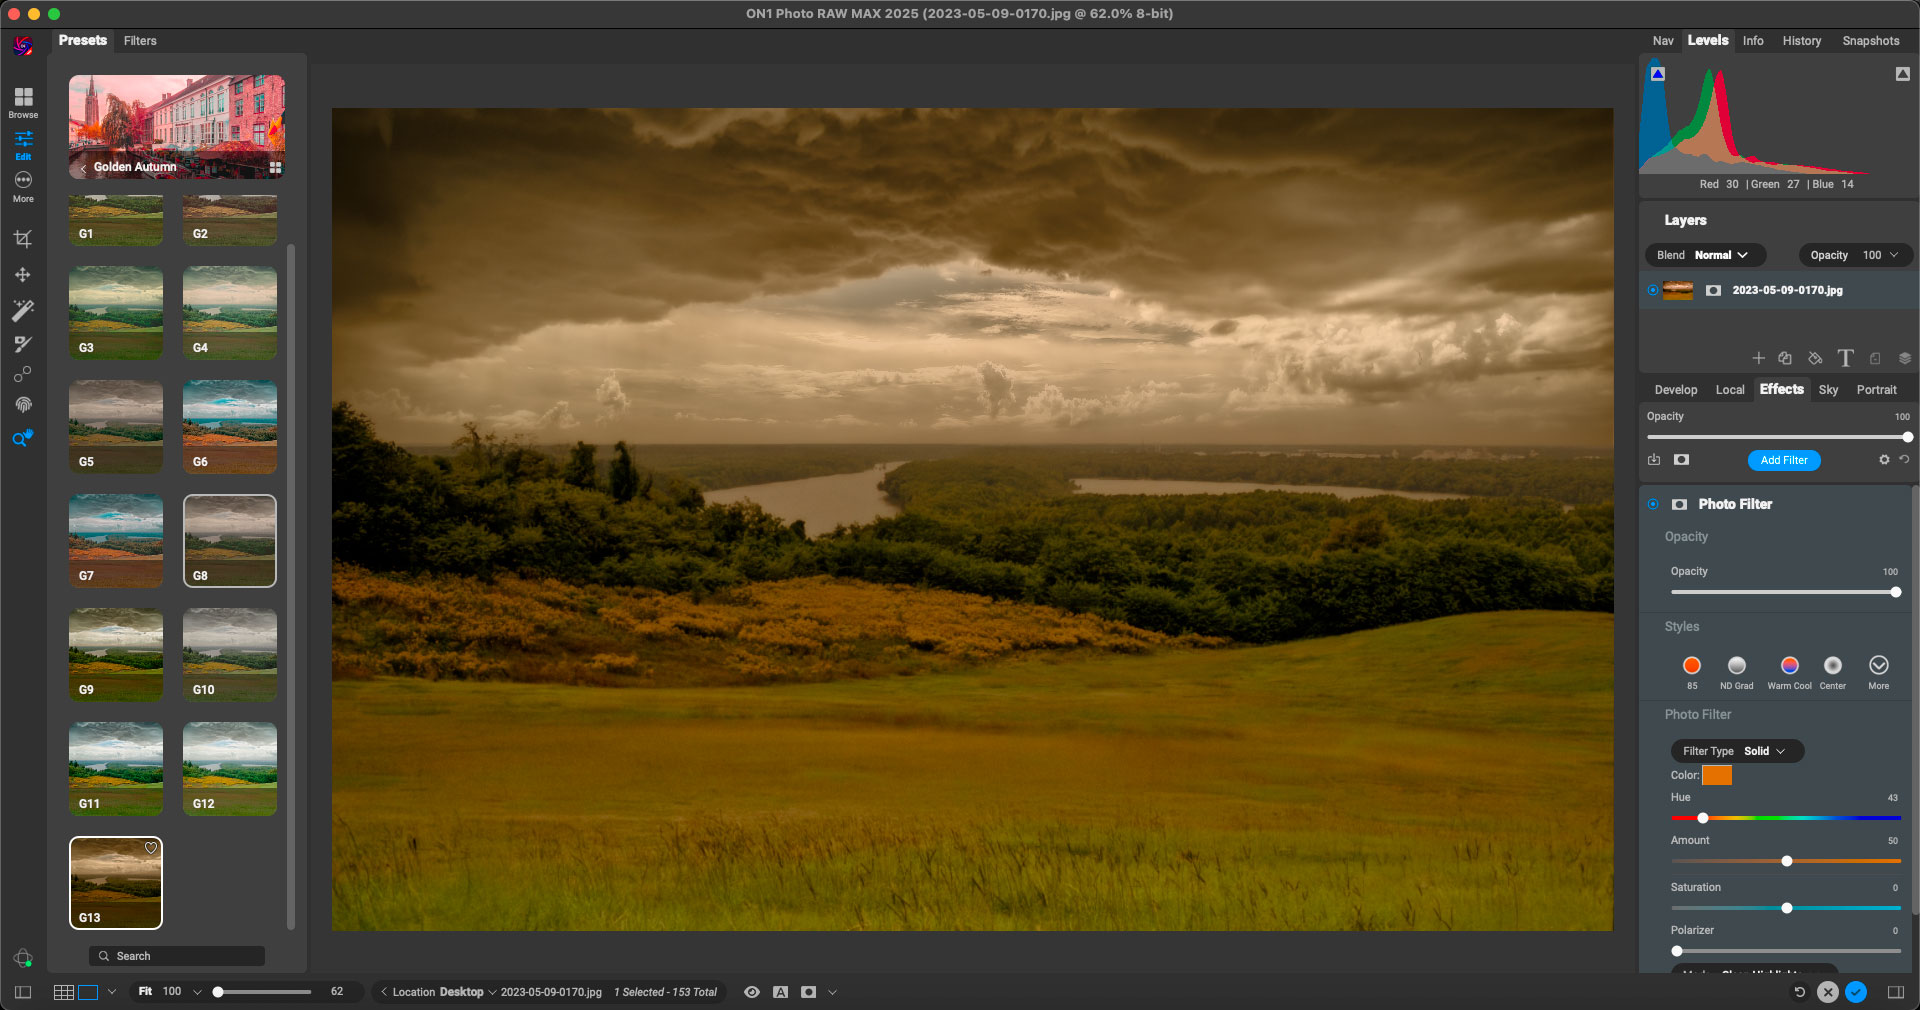Select the Move/Transform tool
Image resolution: width=1920 pixels, height=1010 pixels.
22,275
